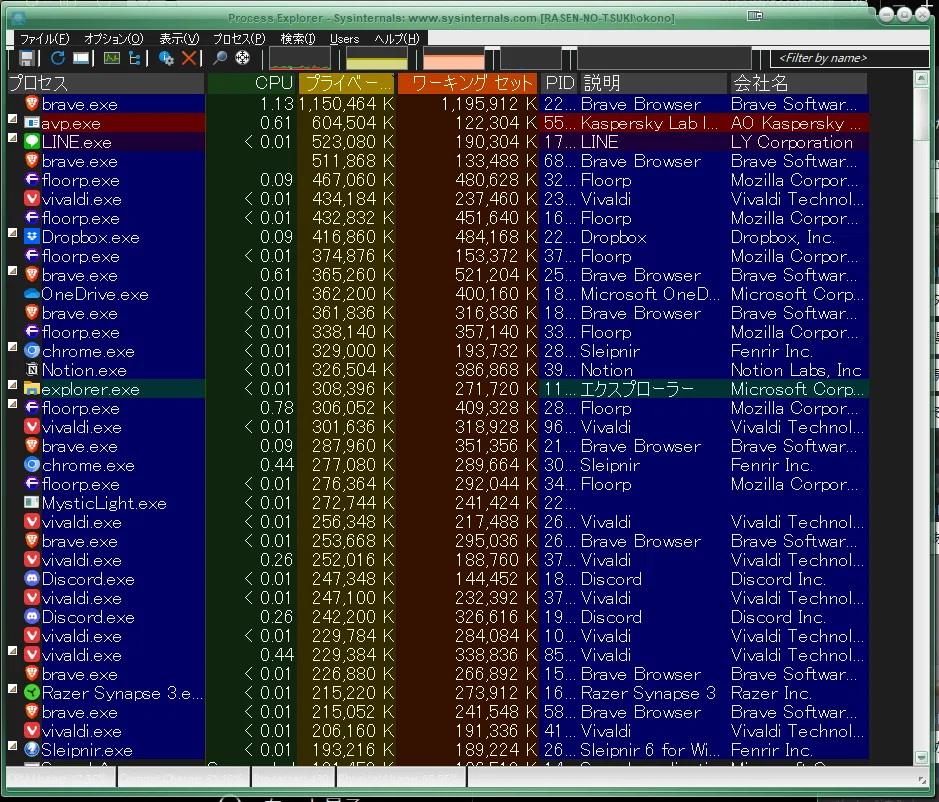The height and width of the screenshot is (802, 939).
Task: Toggle the process tree view toolbar icon
Action: point(135,58)
